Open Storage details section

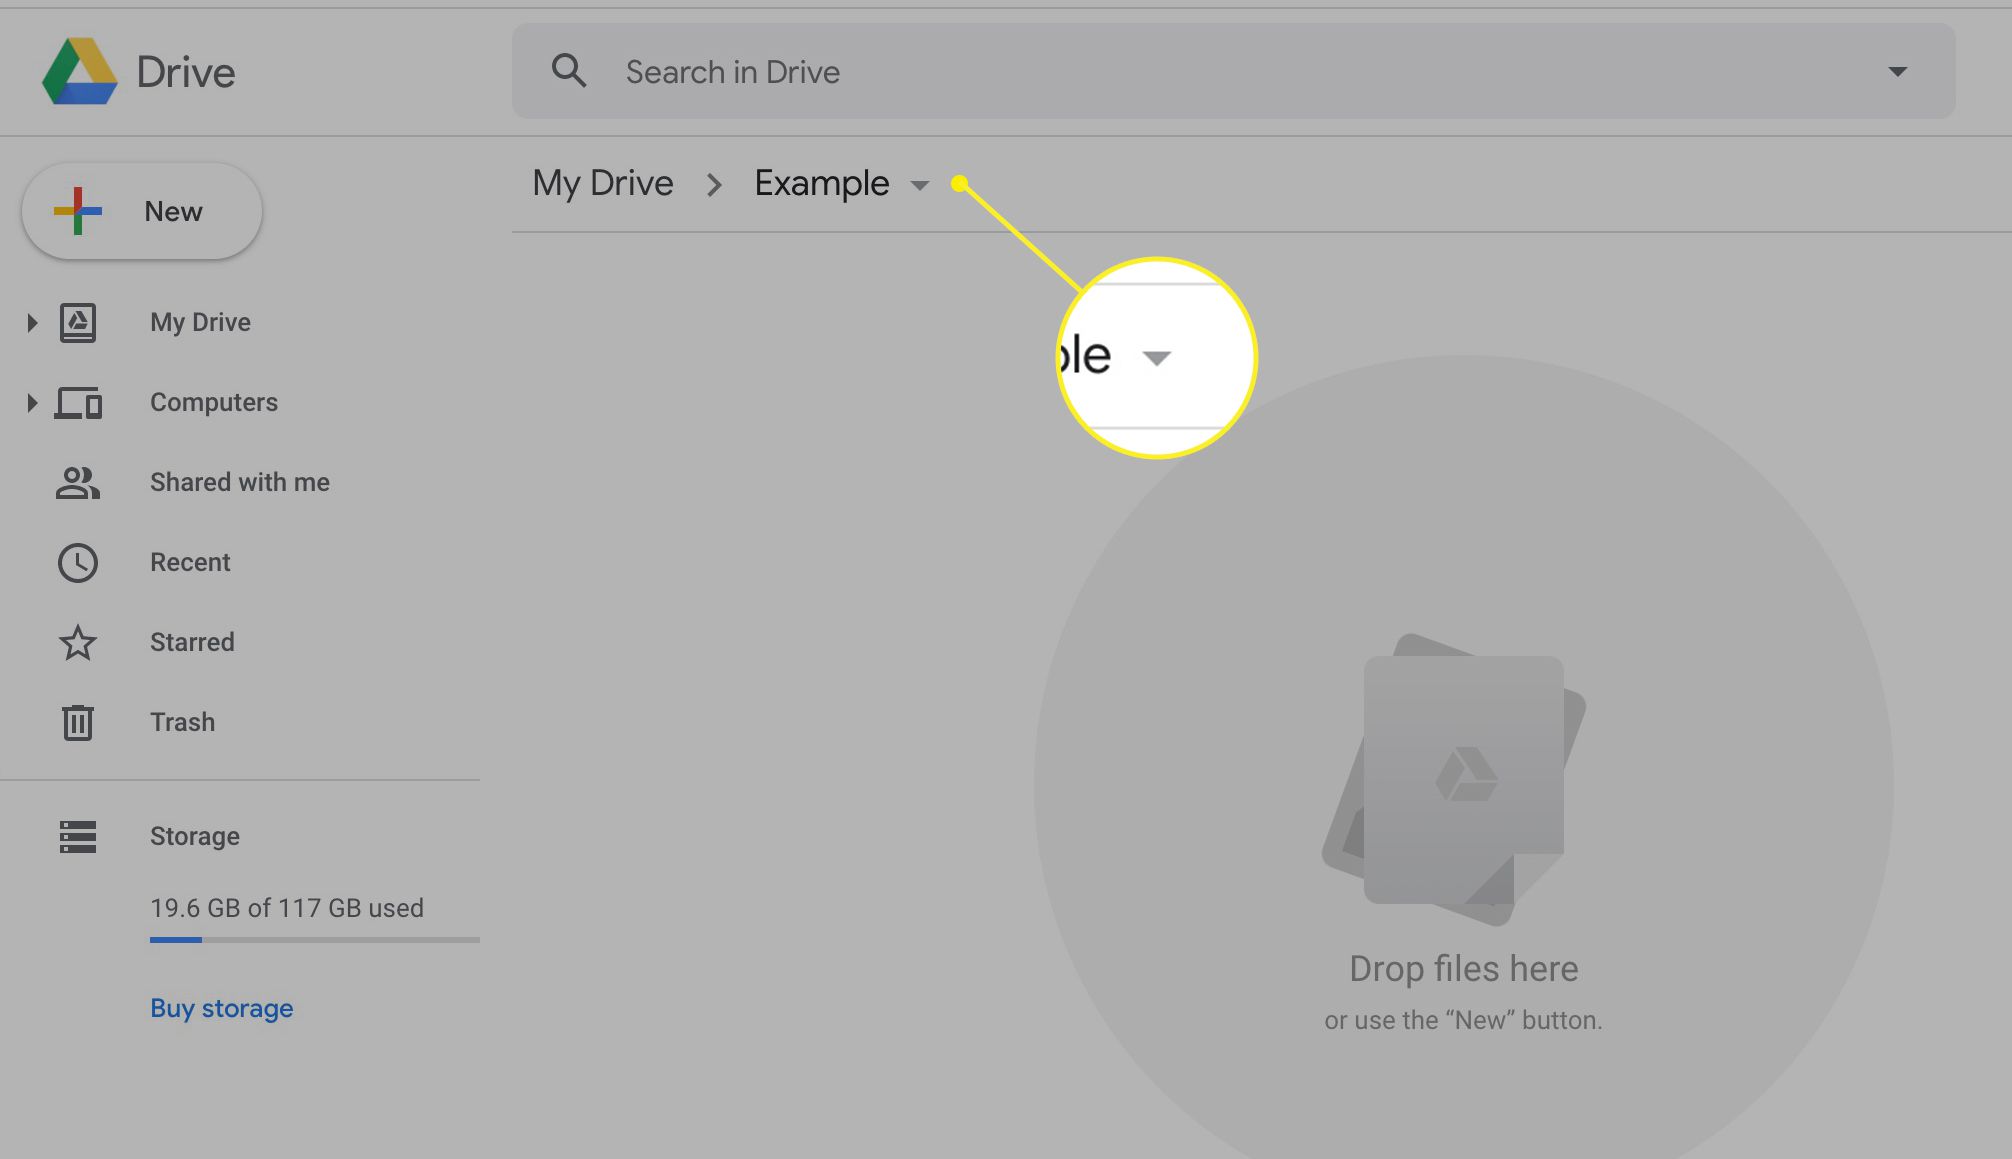coord(193,836)
